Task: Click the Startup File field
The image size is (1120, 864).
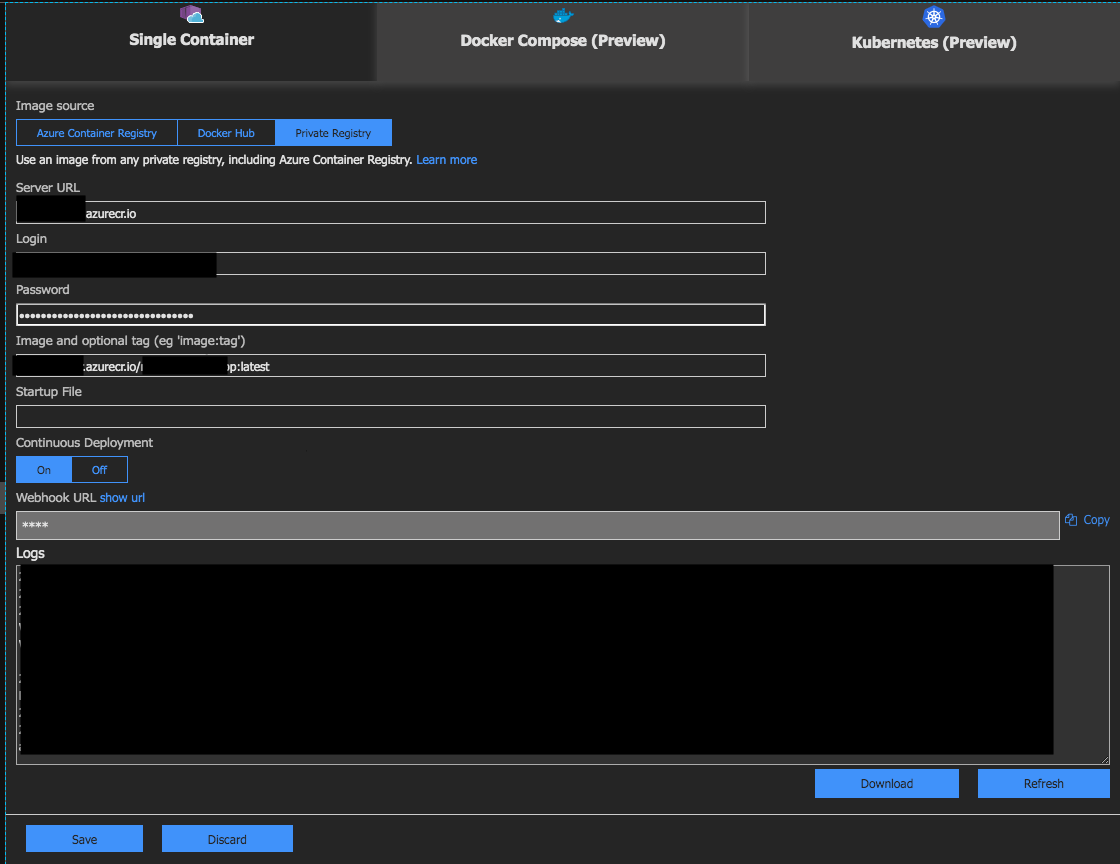Action: [x=391, y=416]
